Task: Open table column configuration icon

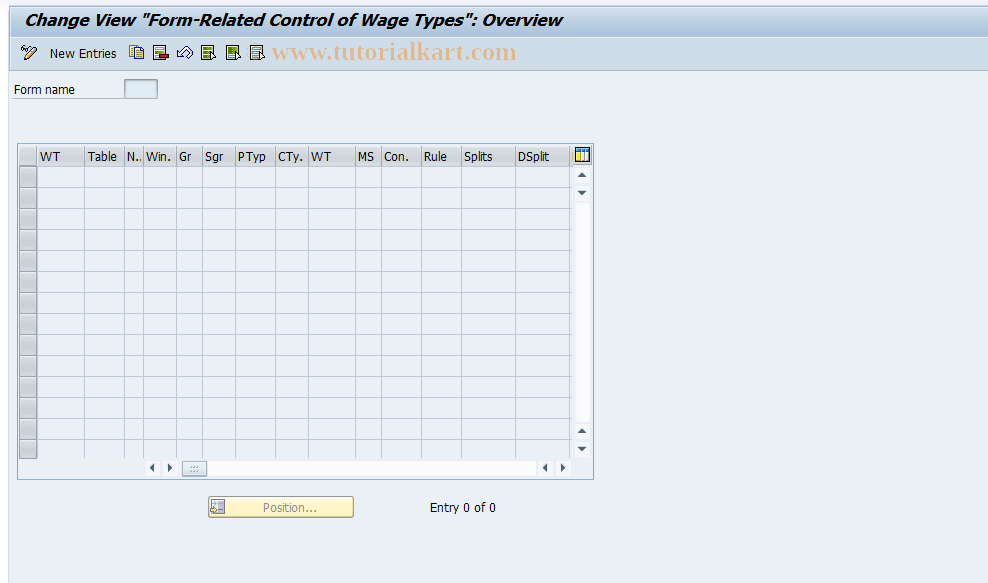Action: (582, 155)
